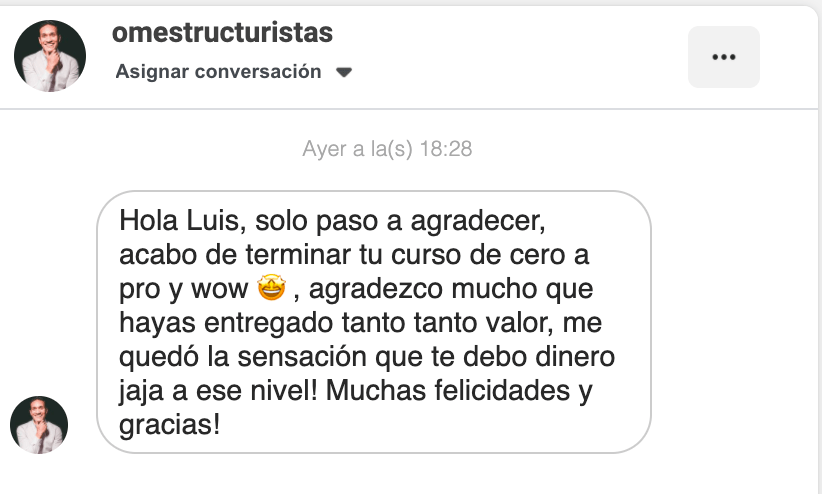
Task: Click the small sender avatar beside message
Action: (39, 425)
